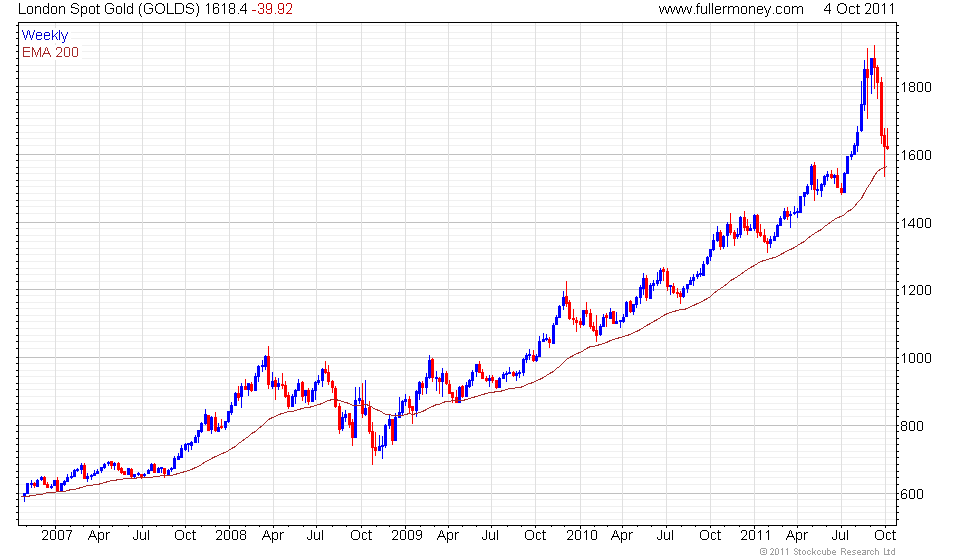Screen dimensions: 980x560
Task: Click the 1200 price axis label
Action: (x=916, y=291)
